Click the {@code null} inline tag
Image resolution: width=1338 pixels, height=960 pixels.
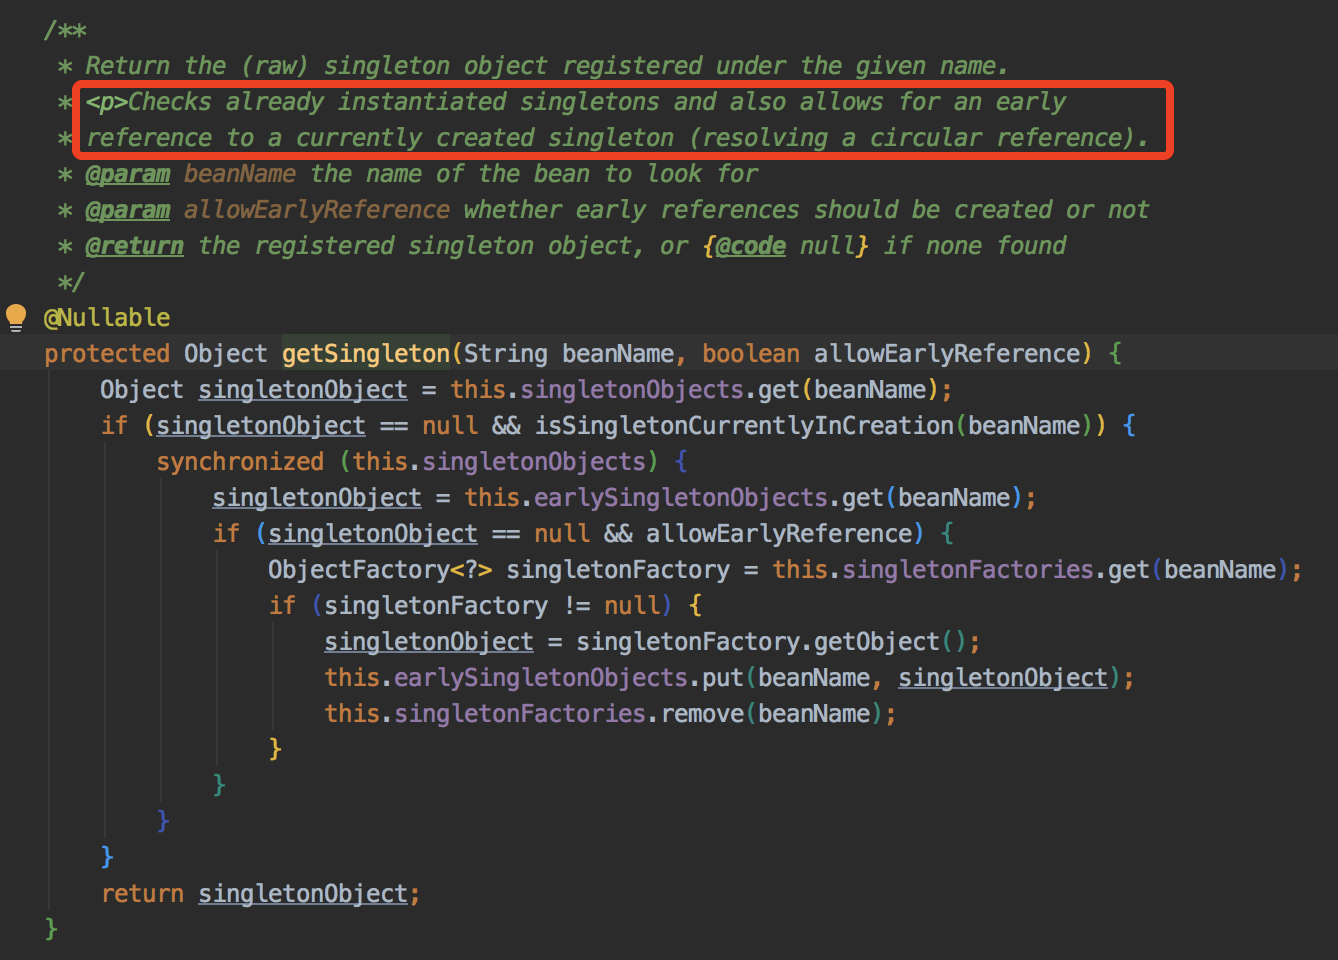click(786, 246)
